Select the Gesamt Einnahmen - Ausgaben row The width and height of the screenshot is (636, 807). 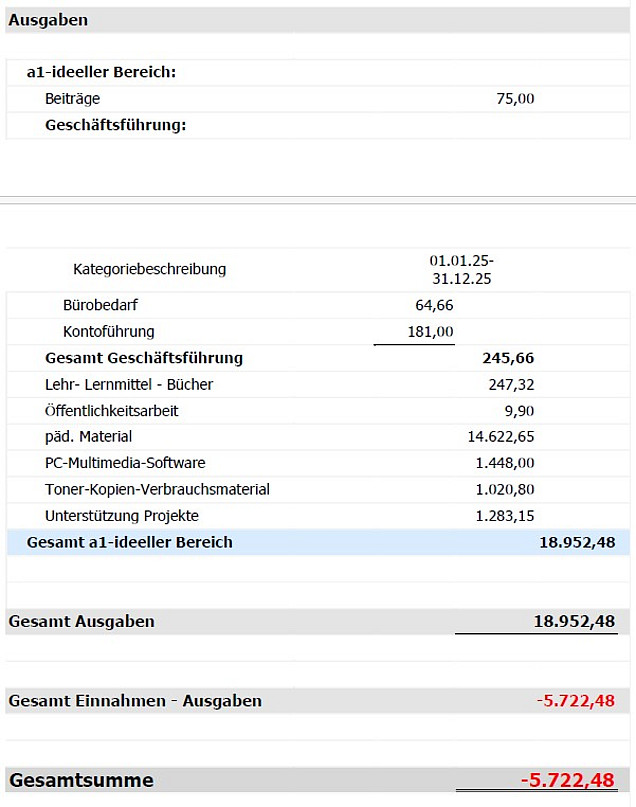pyautogui.click(x=317, y=701)
